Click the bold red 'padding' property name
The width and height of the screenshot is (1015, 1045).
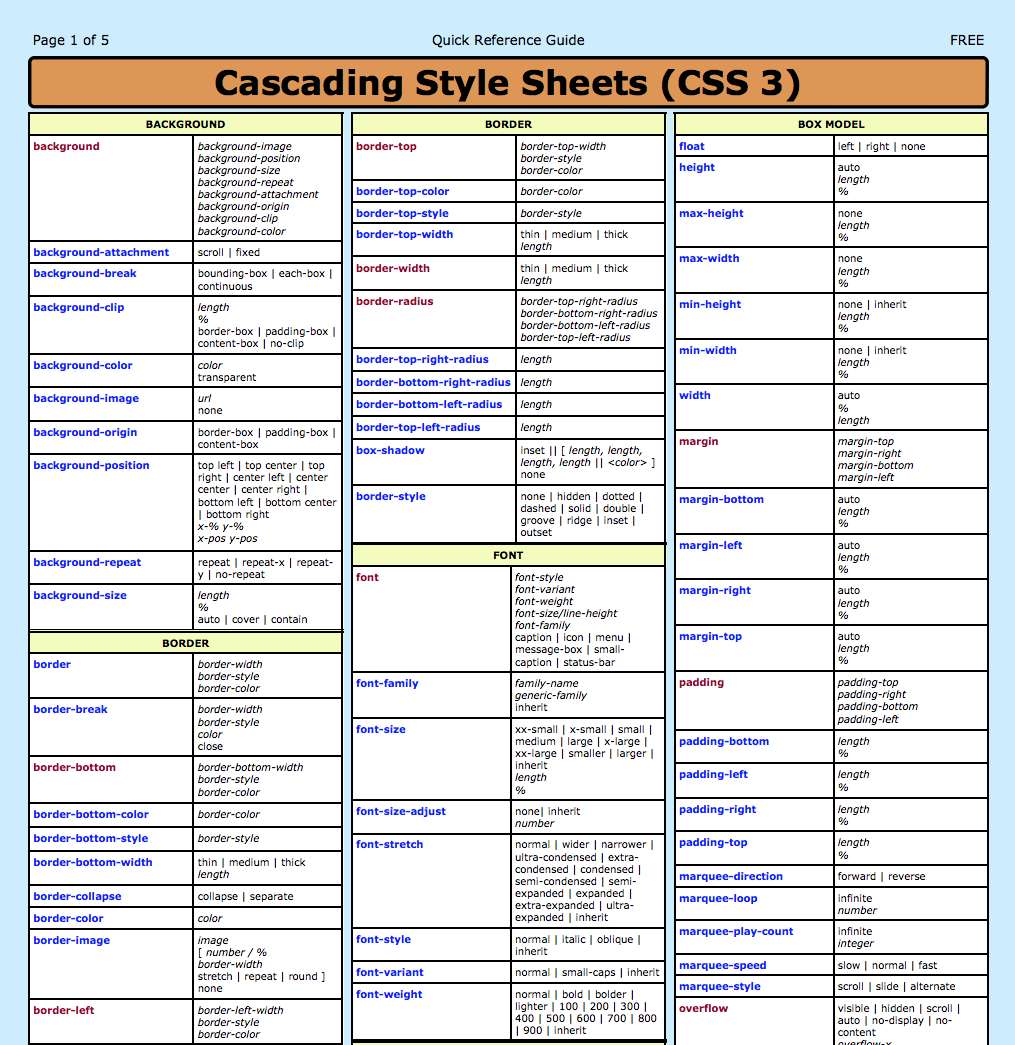[701, 682]
